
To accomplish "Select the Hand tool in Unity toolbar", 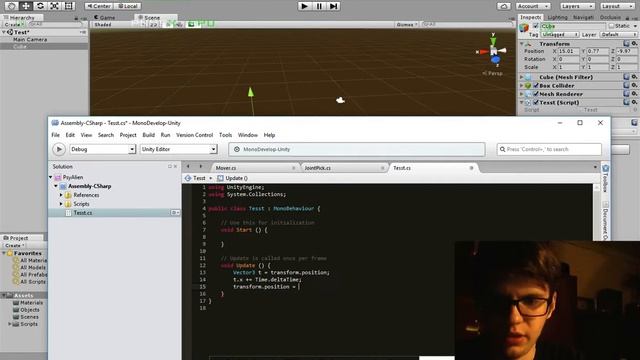I will (11, 6).
